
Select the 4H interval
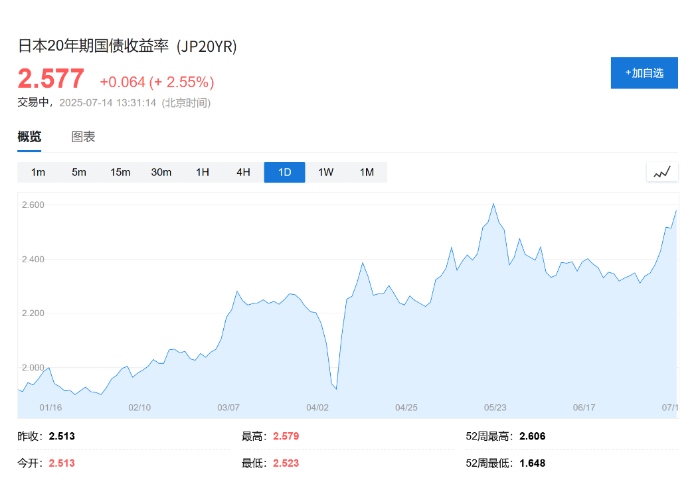pyautogui.click(x=243, y=172)
